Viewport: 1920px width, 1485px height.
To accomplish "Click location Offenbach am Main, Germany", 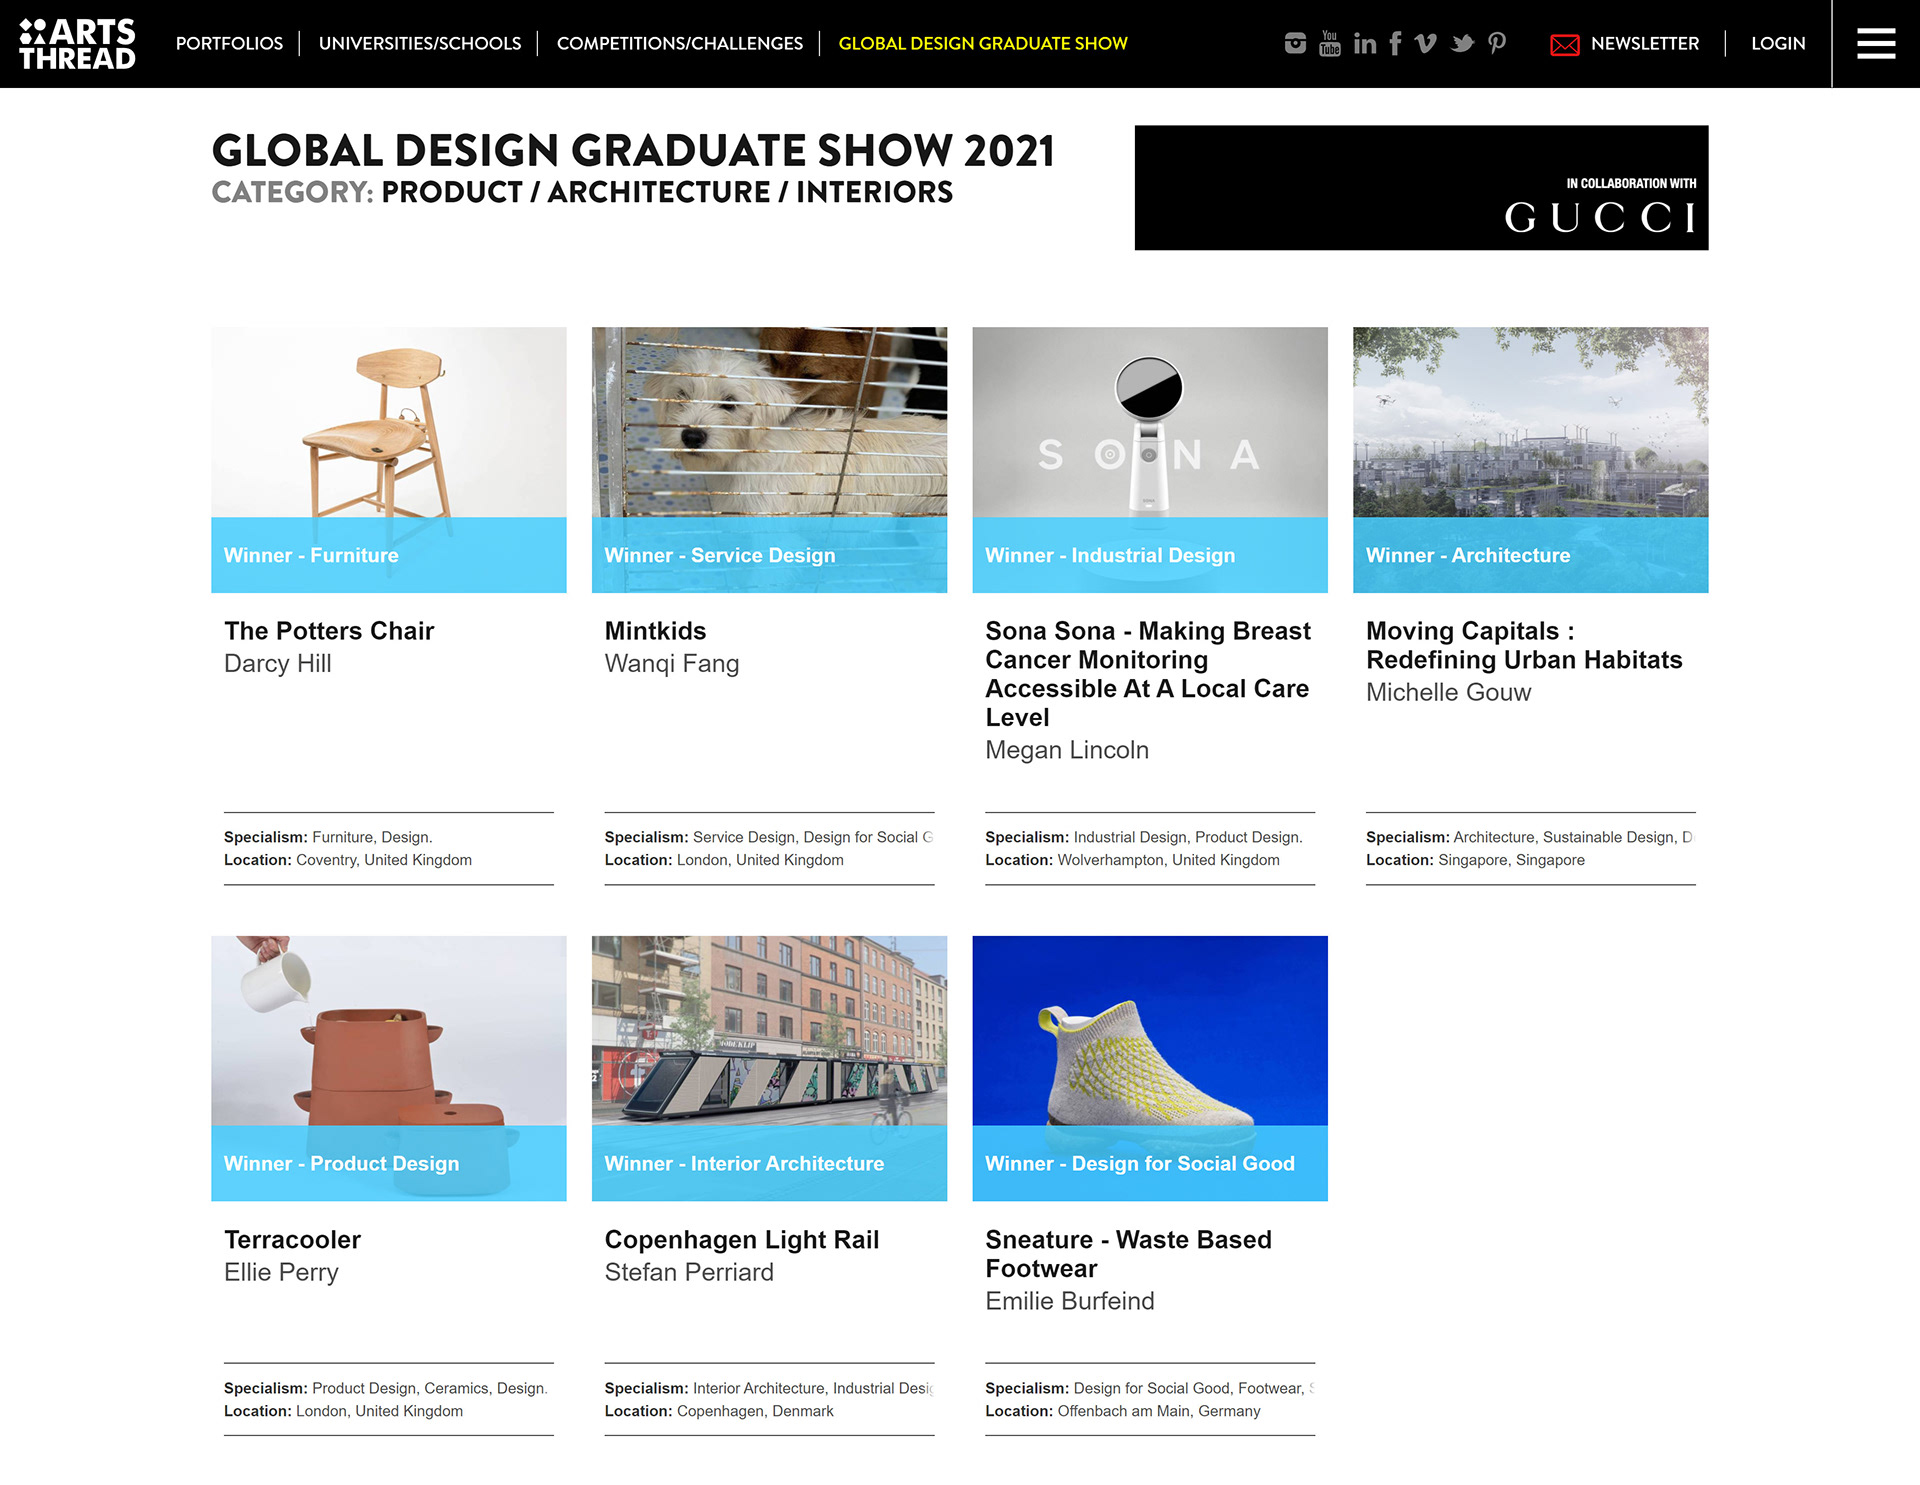I will 1158,1411.
